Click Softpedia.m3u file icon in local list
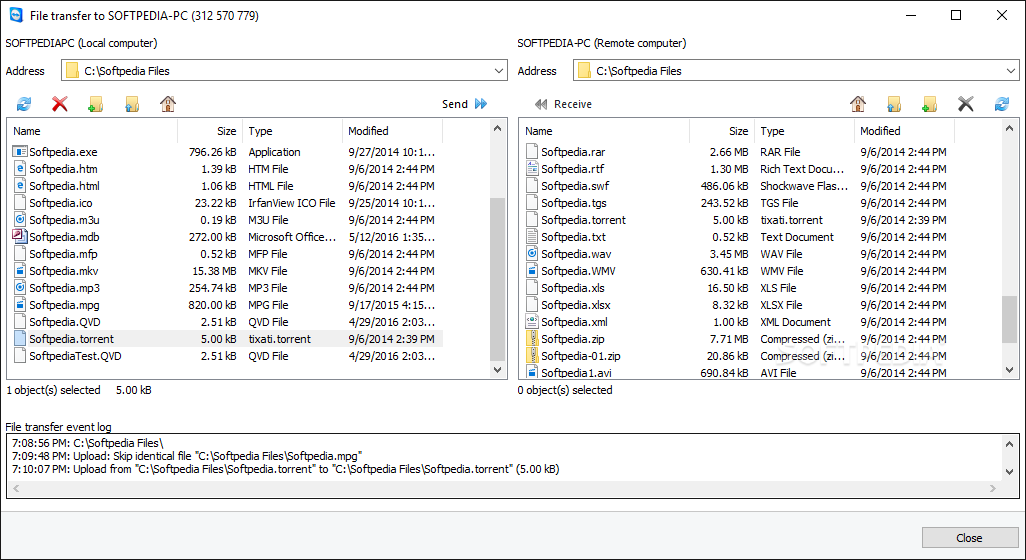This screenshot has height=560, width=1026. 20,220
